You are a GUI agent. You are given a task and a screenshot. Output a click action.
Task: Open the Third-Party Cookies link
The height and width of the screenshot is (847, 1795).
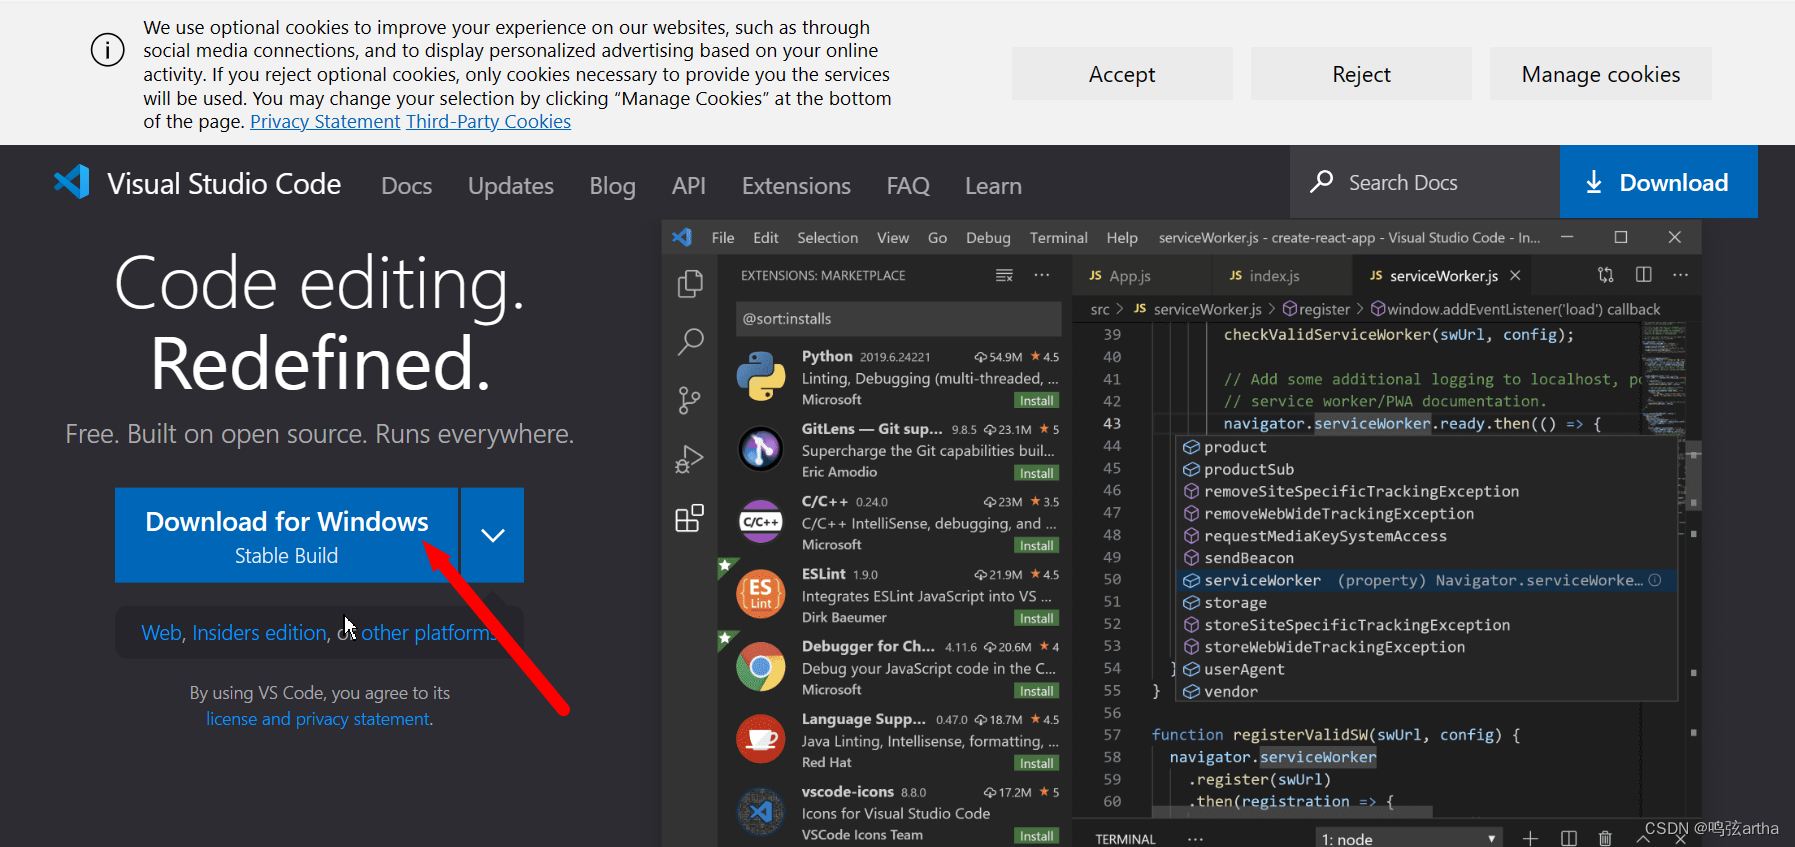(x=488, y=121)
